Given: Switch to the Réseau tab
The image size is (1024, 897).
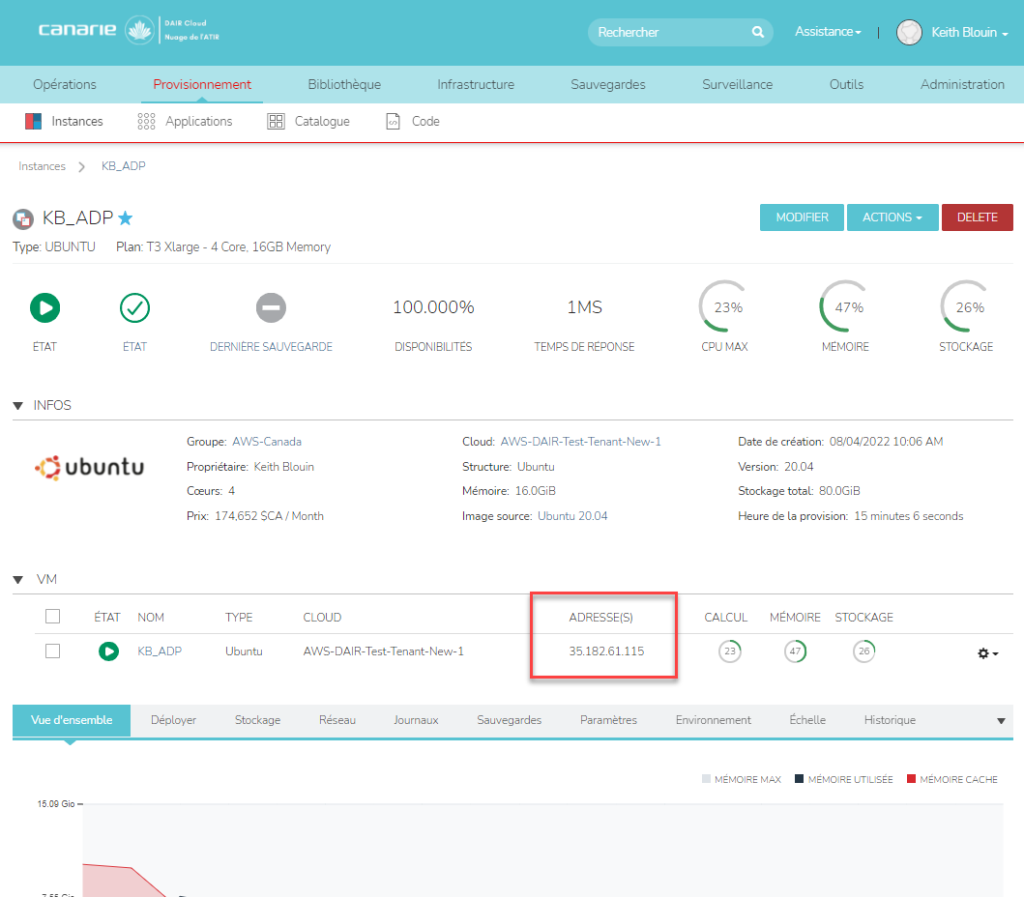Looking at the screenshot, I should tap(337, 720).
